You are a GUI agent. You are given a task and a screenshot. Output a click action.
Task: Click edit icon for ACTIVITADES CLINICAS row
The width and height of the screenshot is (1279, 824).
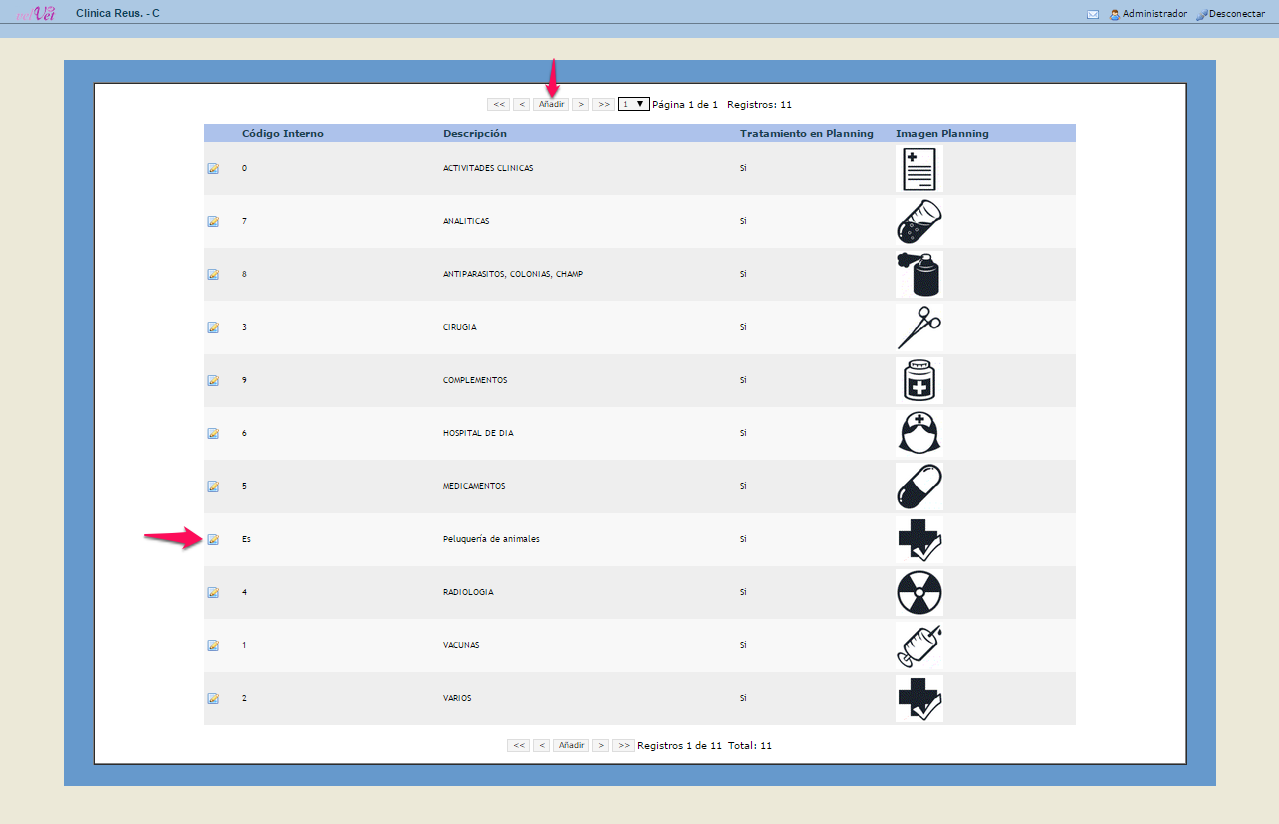[213, 168]
